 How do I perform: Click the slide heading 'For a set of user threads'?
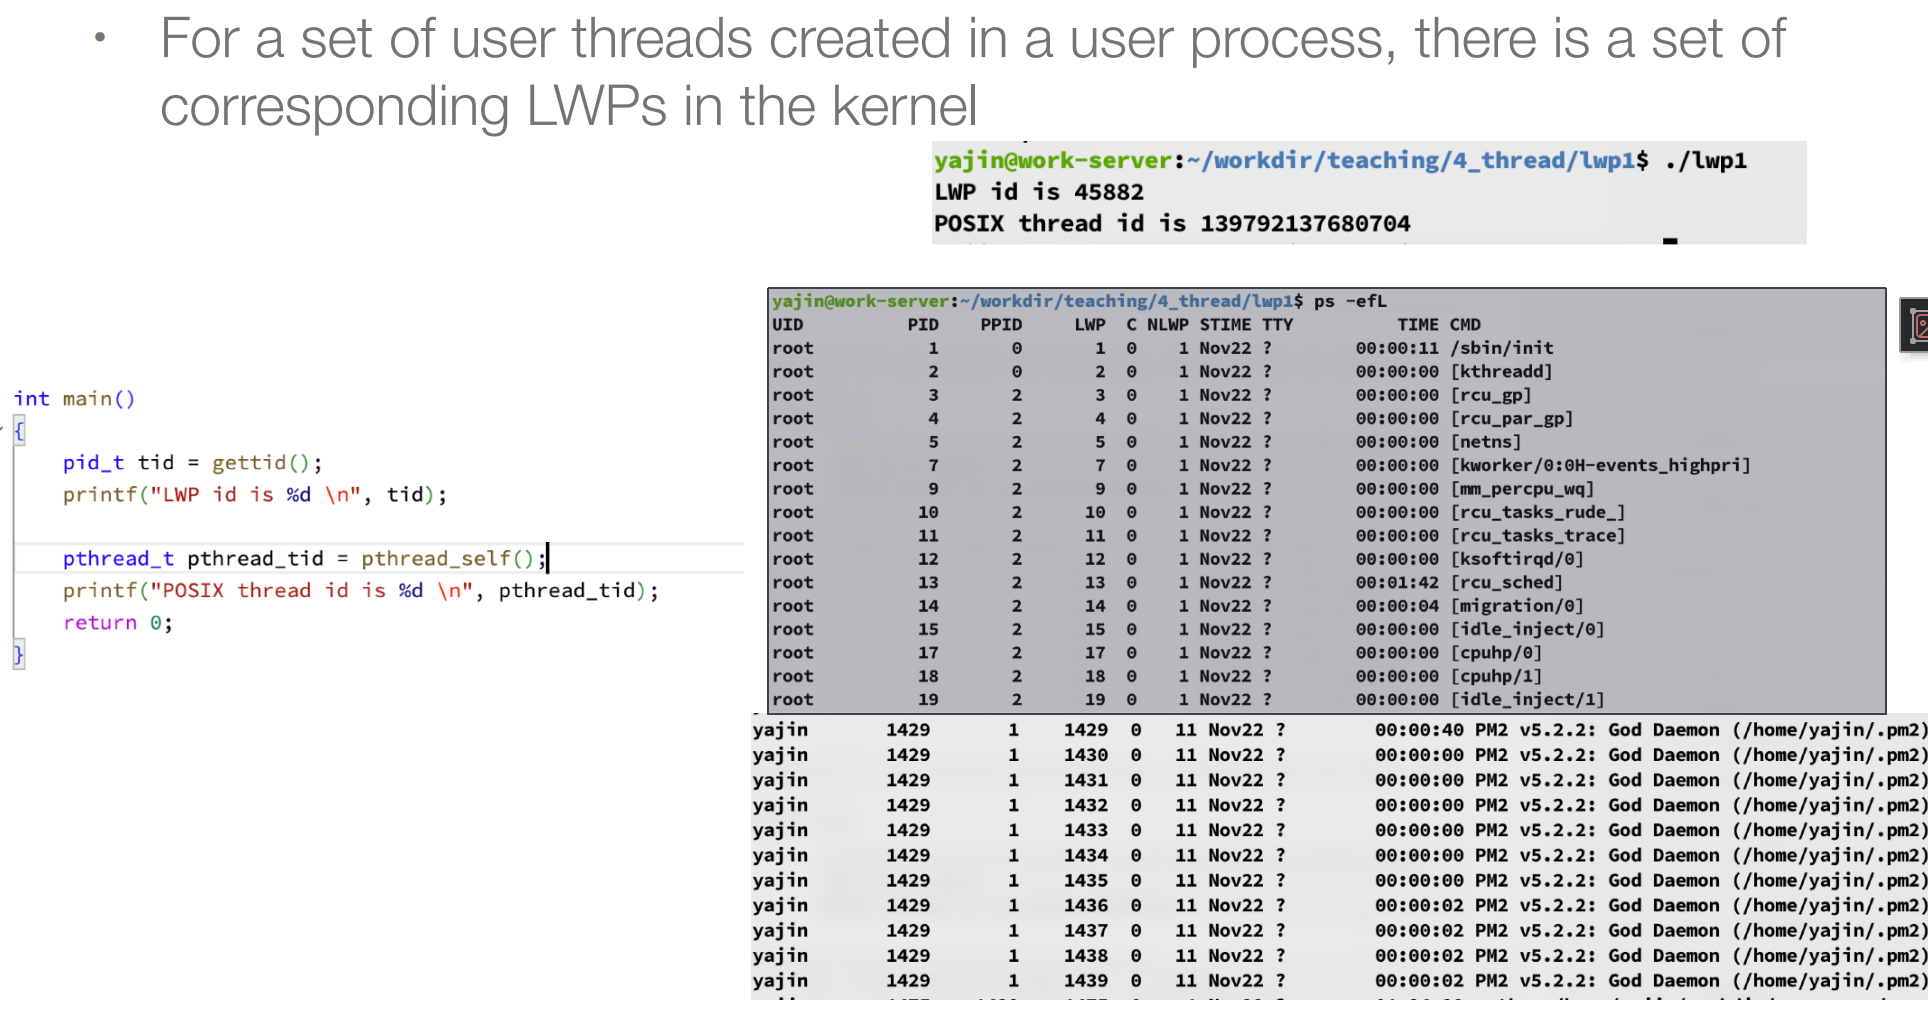tap(457, 40)
